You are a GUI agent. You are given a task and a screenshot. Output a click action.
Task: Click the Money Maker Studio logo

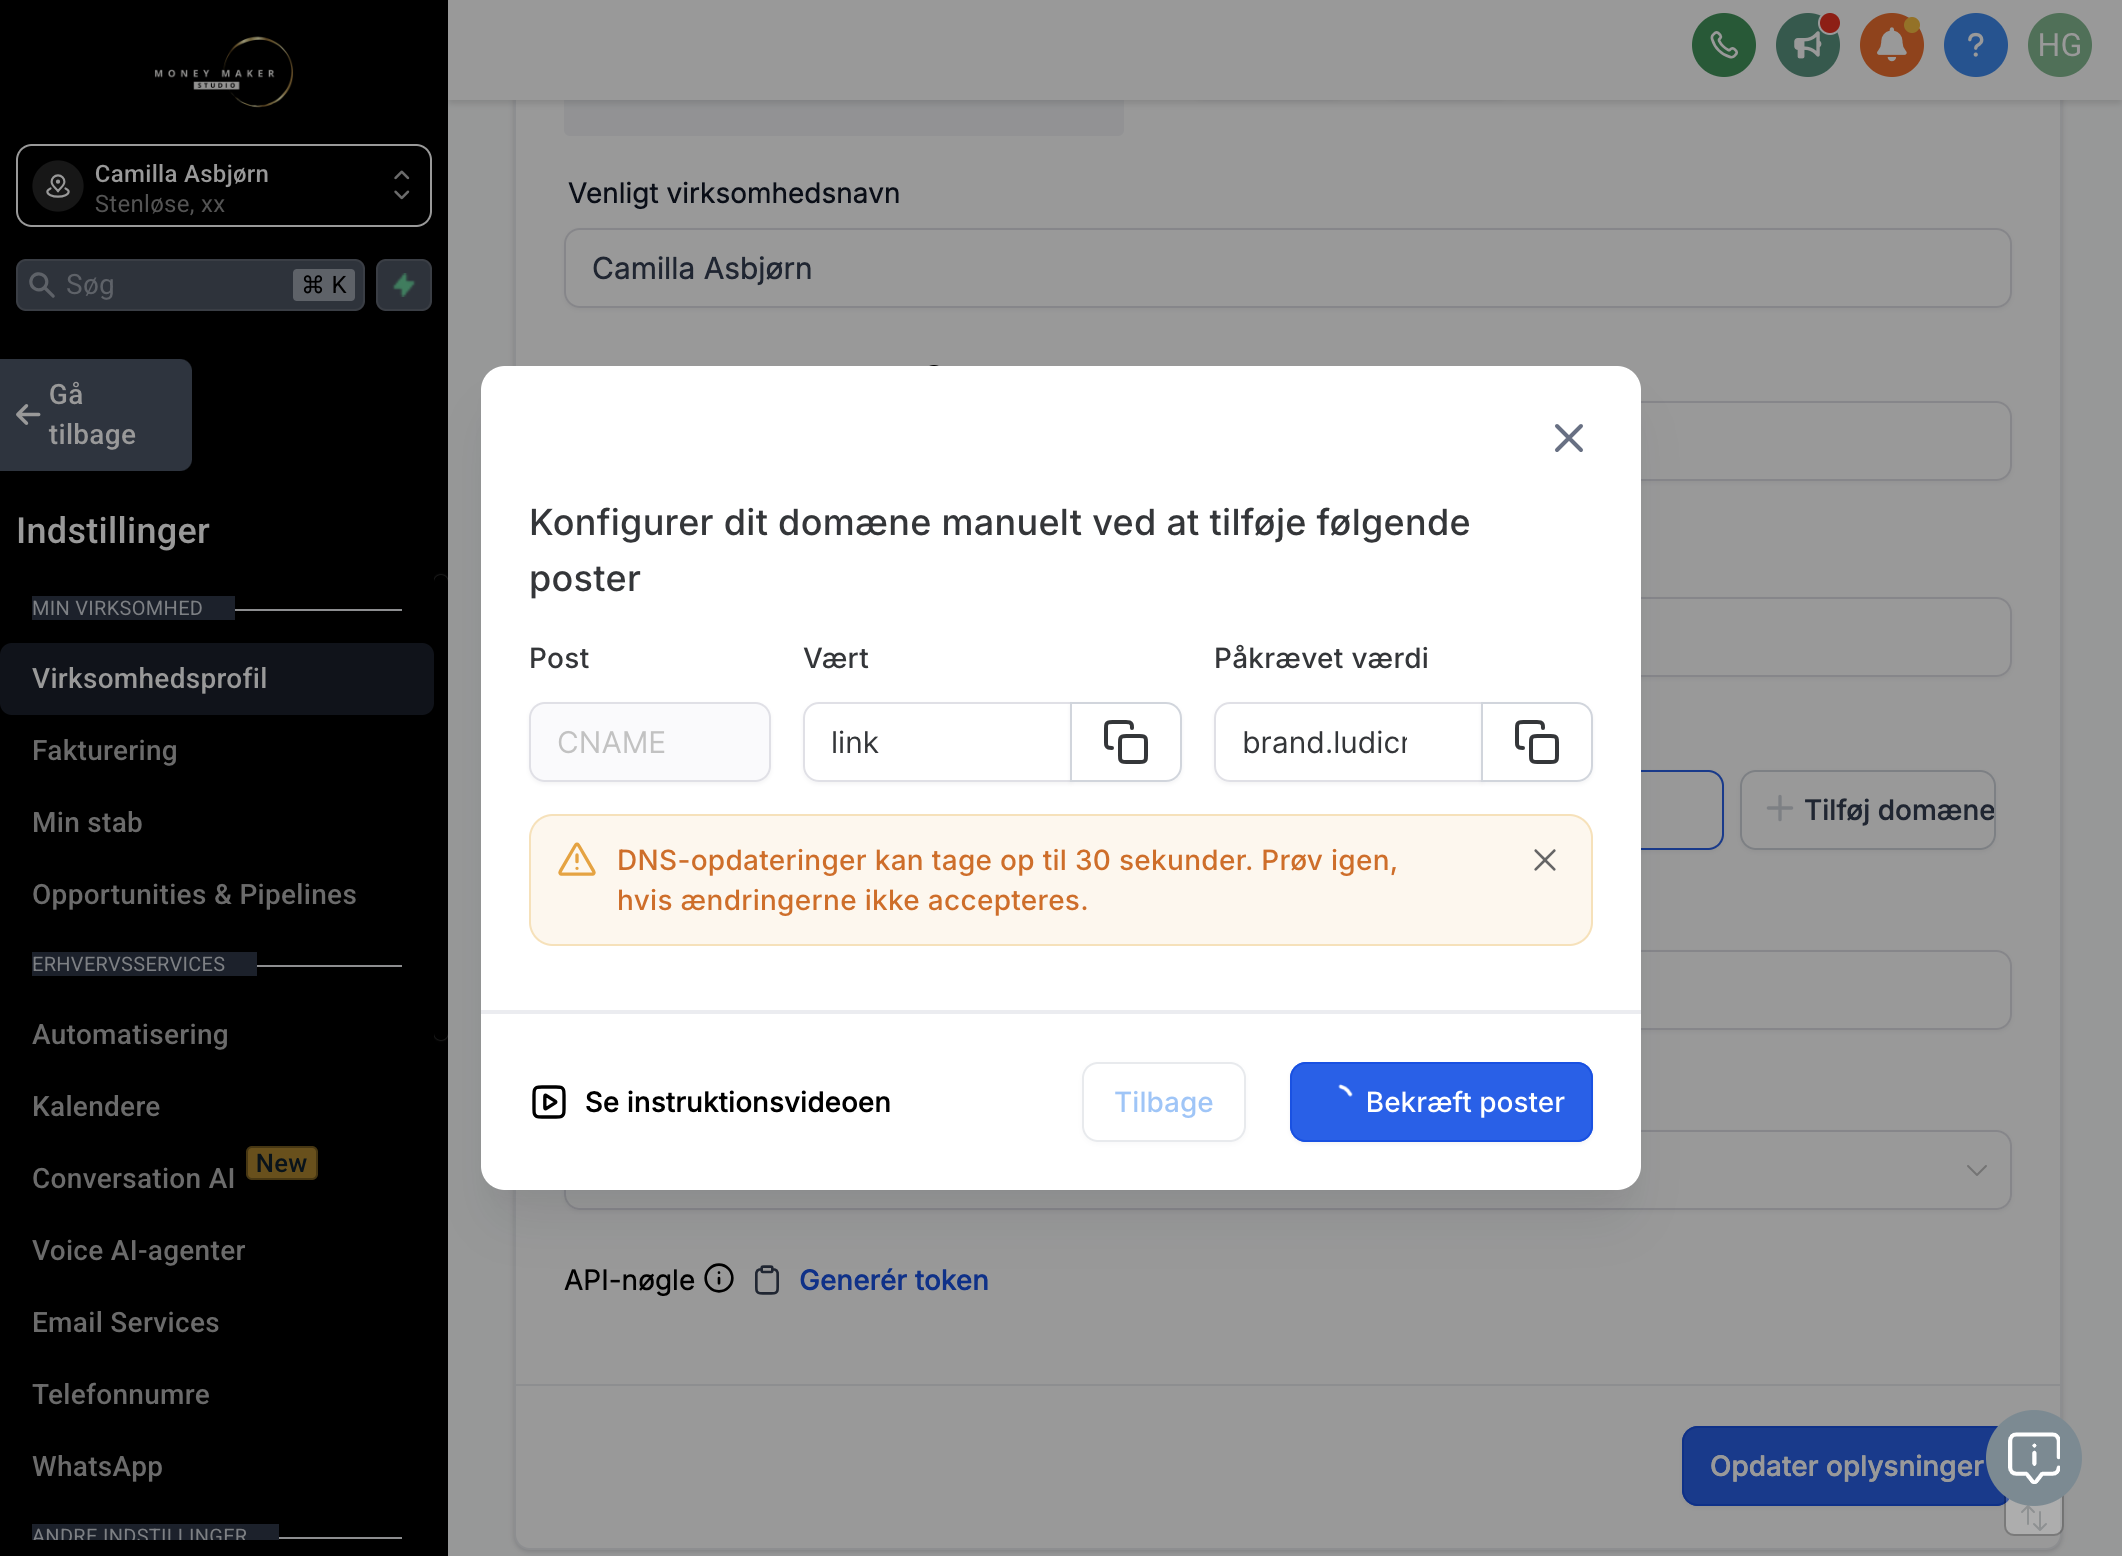(224, 72)
